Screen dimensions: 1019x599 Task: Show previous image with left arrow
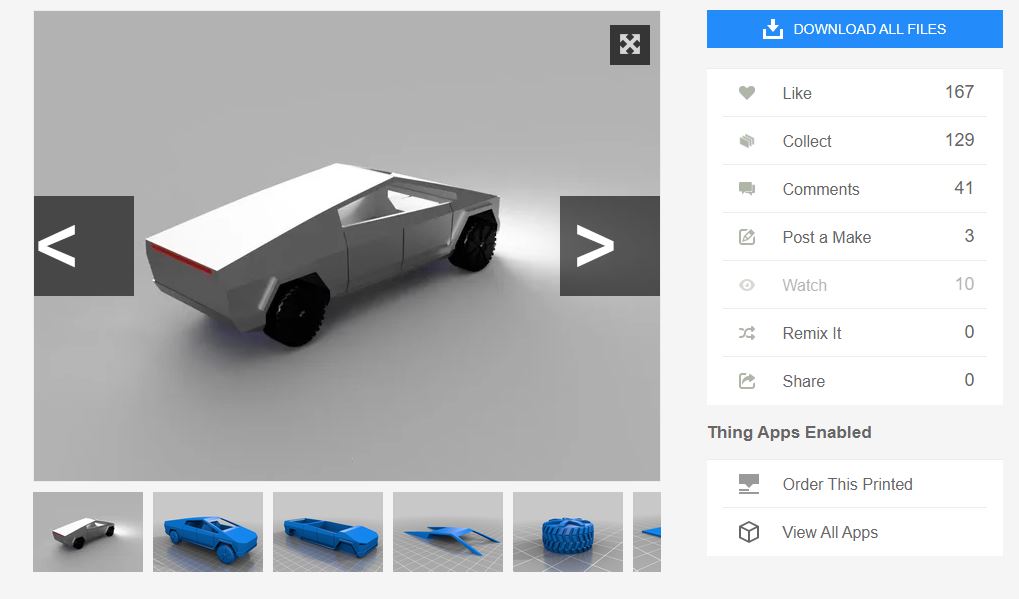[x=84, y=246]
